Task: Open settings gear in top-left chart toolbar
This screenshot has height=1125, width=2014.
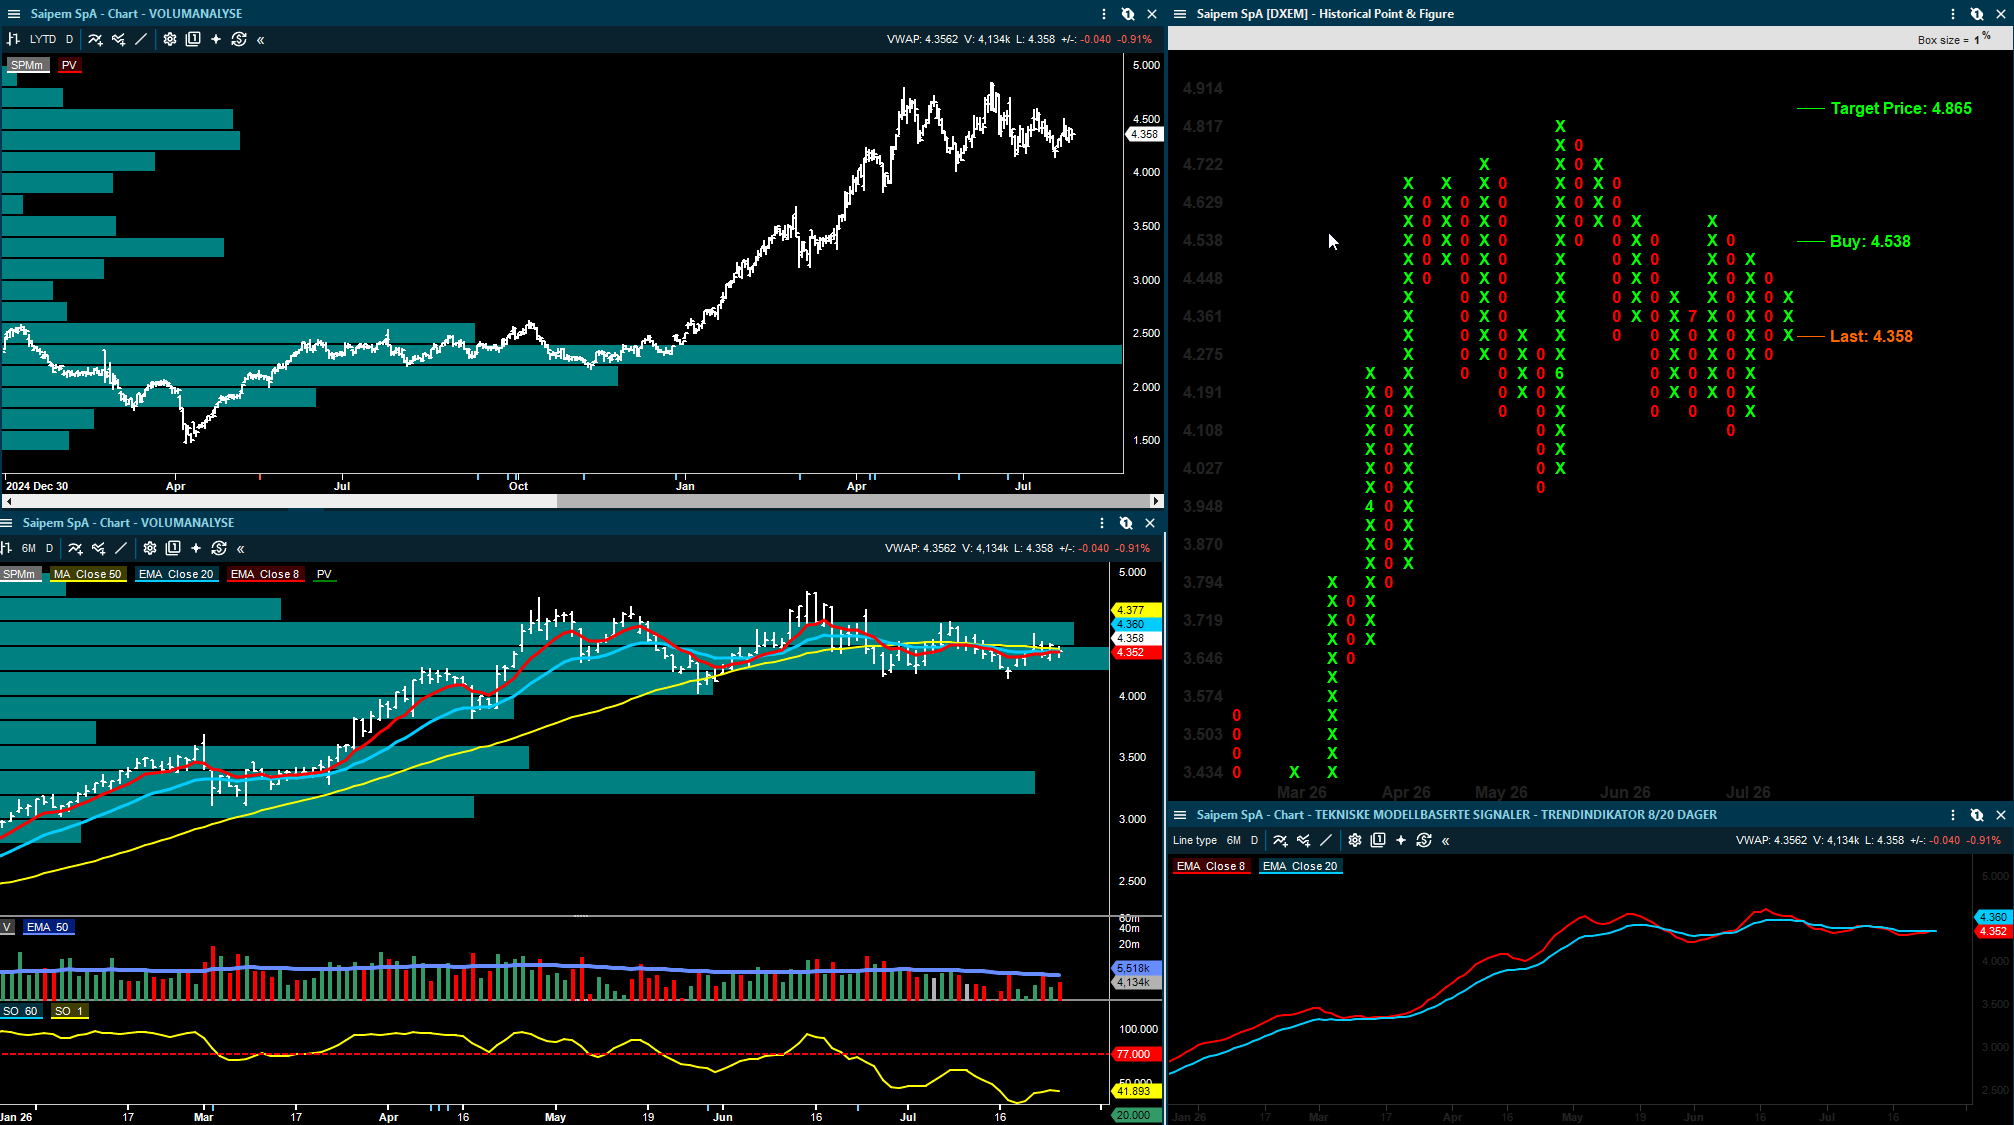Action: pos(170,39)
